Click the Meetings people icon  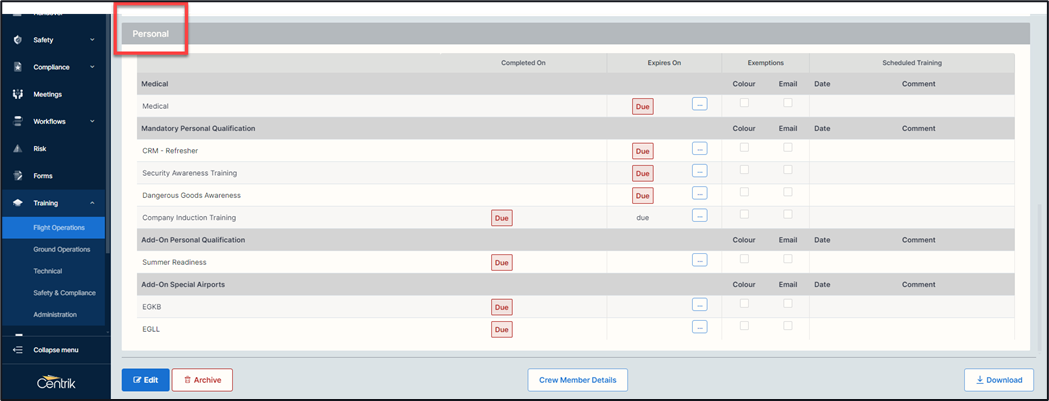(x=18, y=94)
